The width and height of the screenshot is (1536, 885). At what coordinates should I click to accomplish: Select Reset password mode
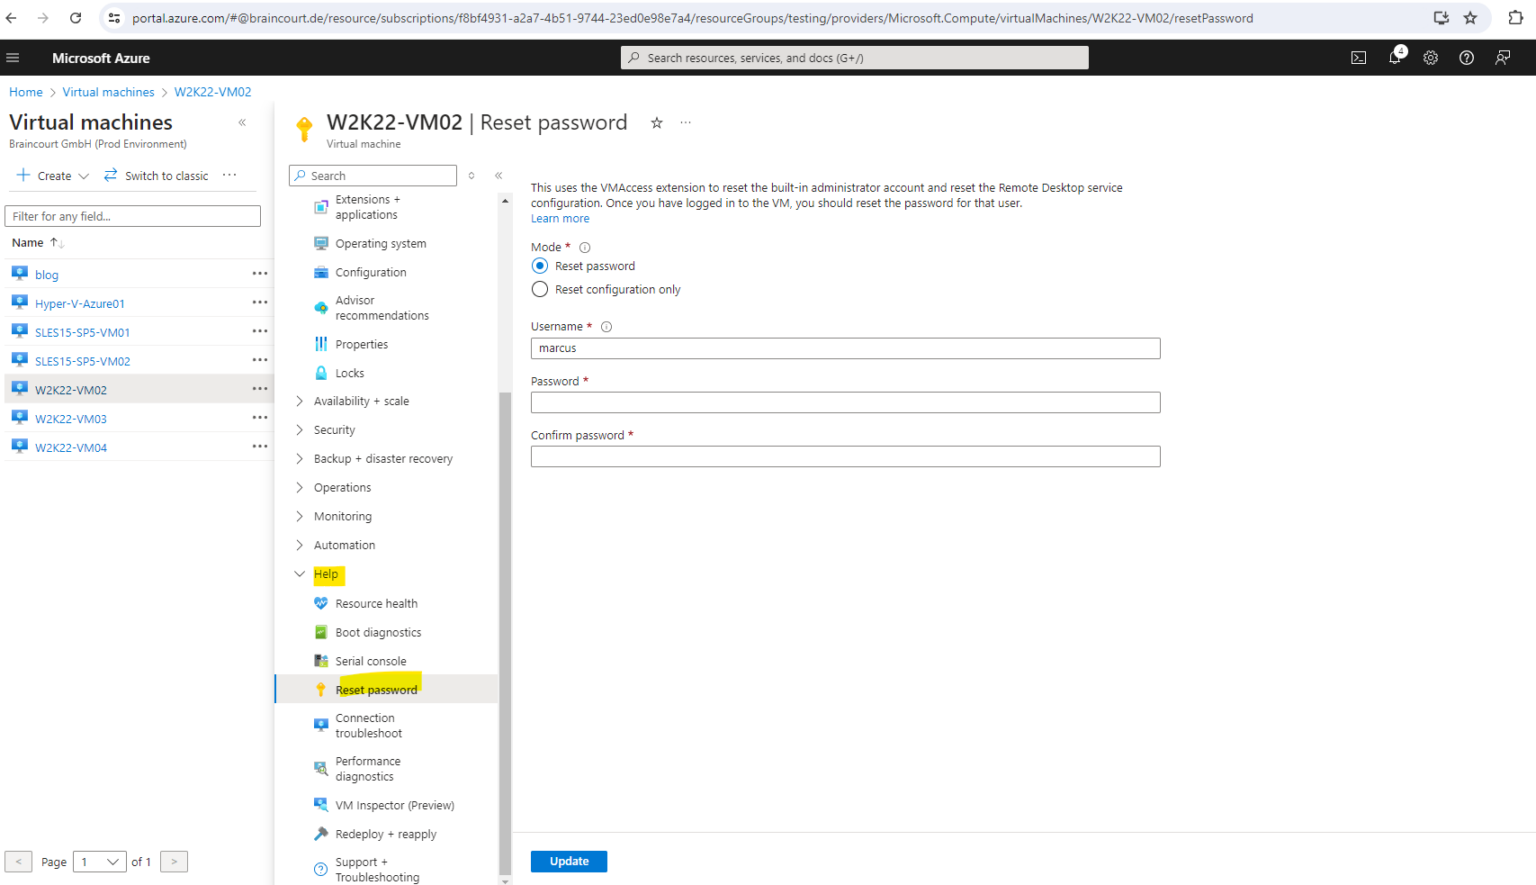click(x=540, y=265)
